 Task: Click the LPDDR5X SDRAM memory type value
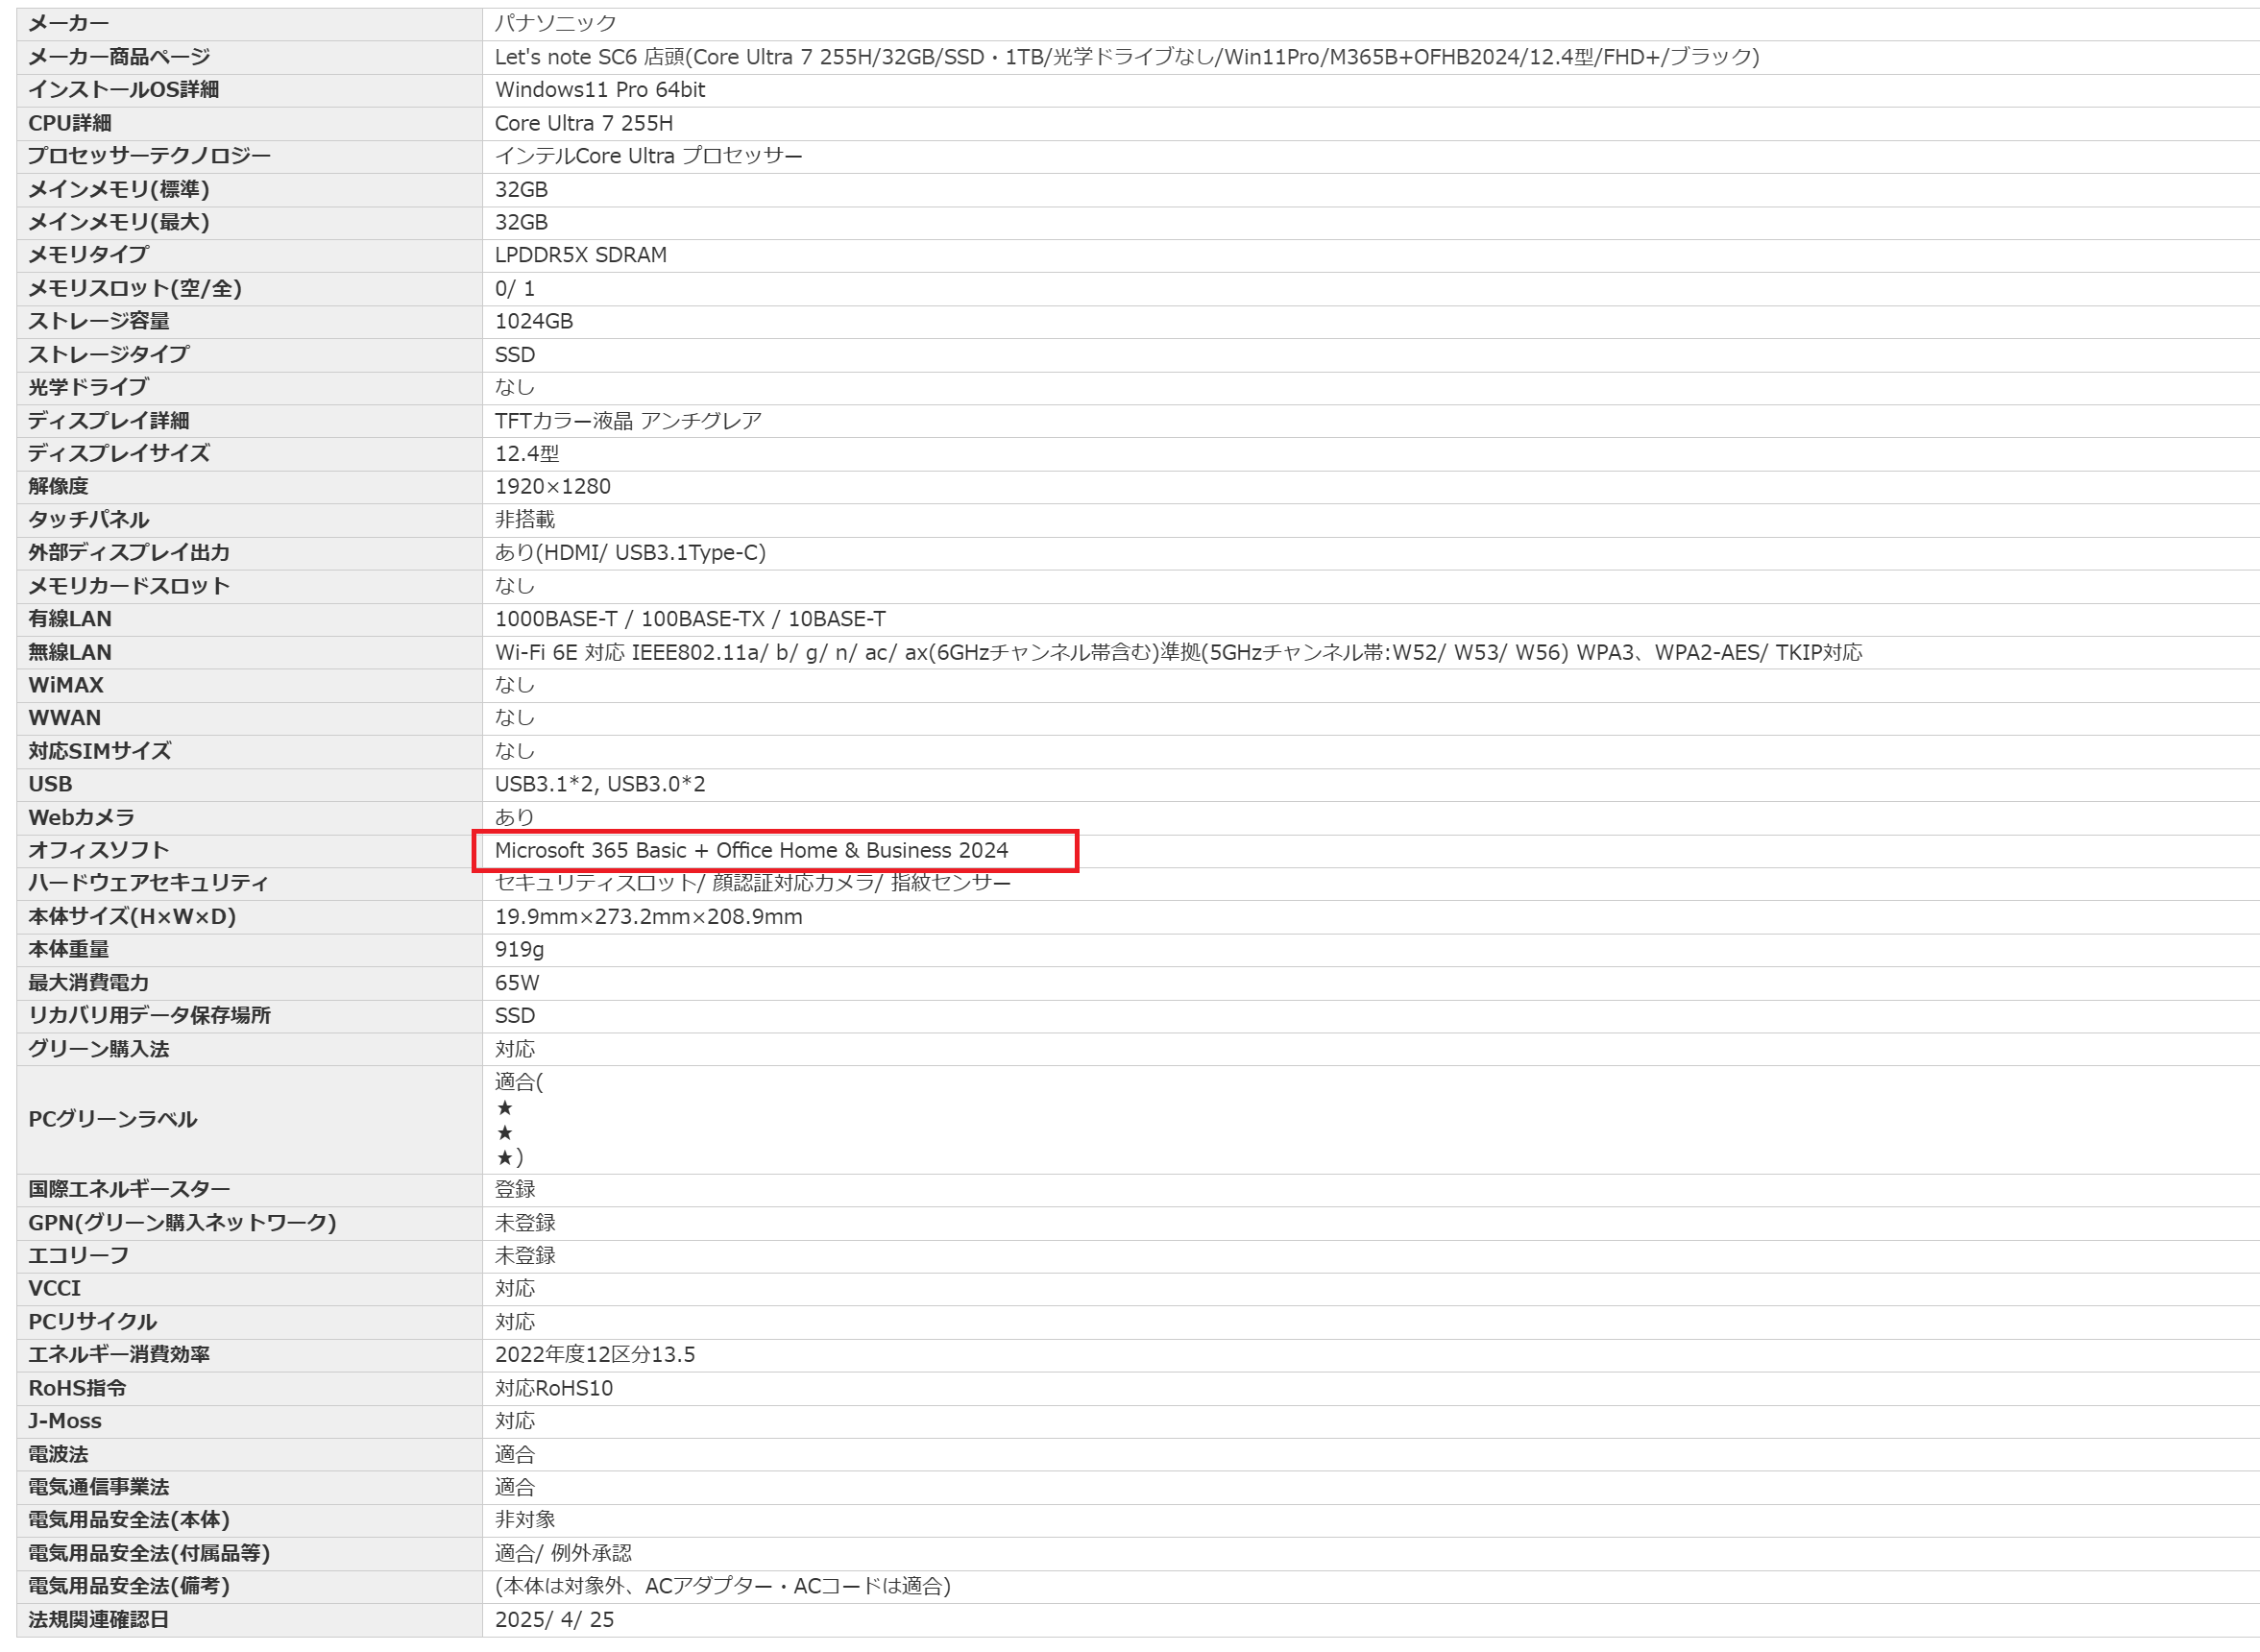(580, 255)
